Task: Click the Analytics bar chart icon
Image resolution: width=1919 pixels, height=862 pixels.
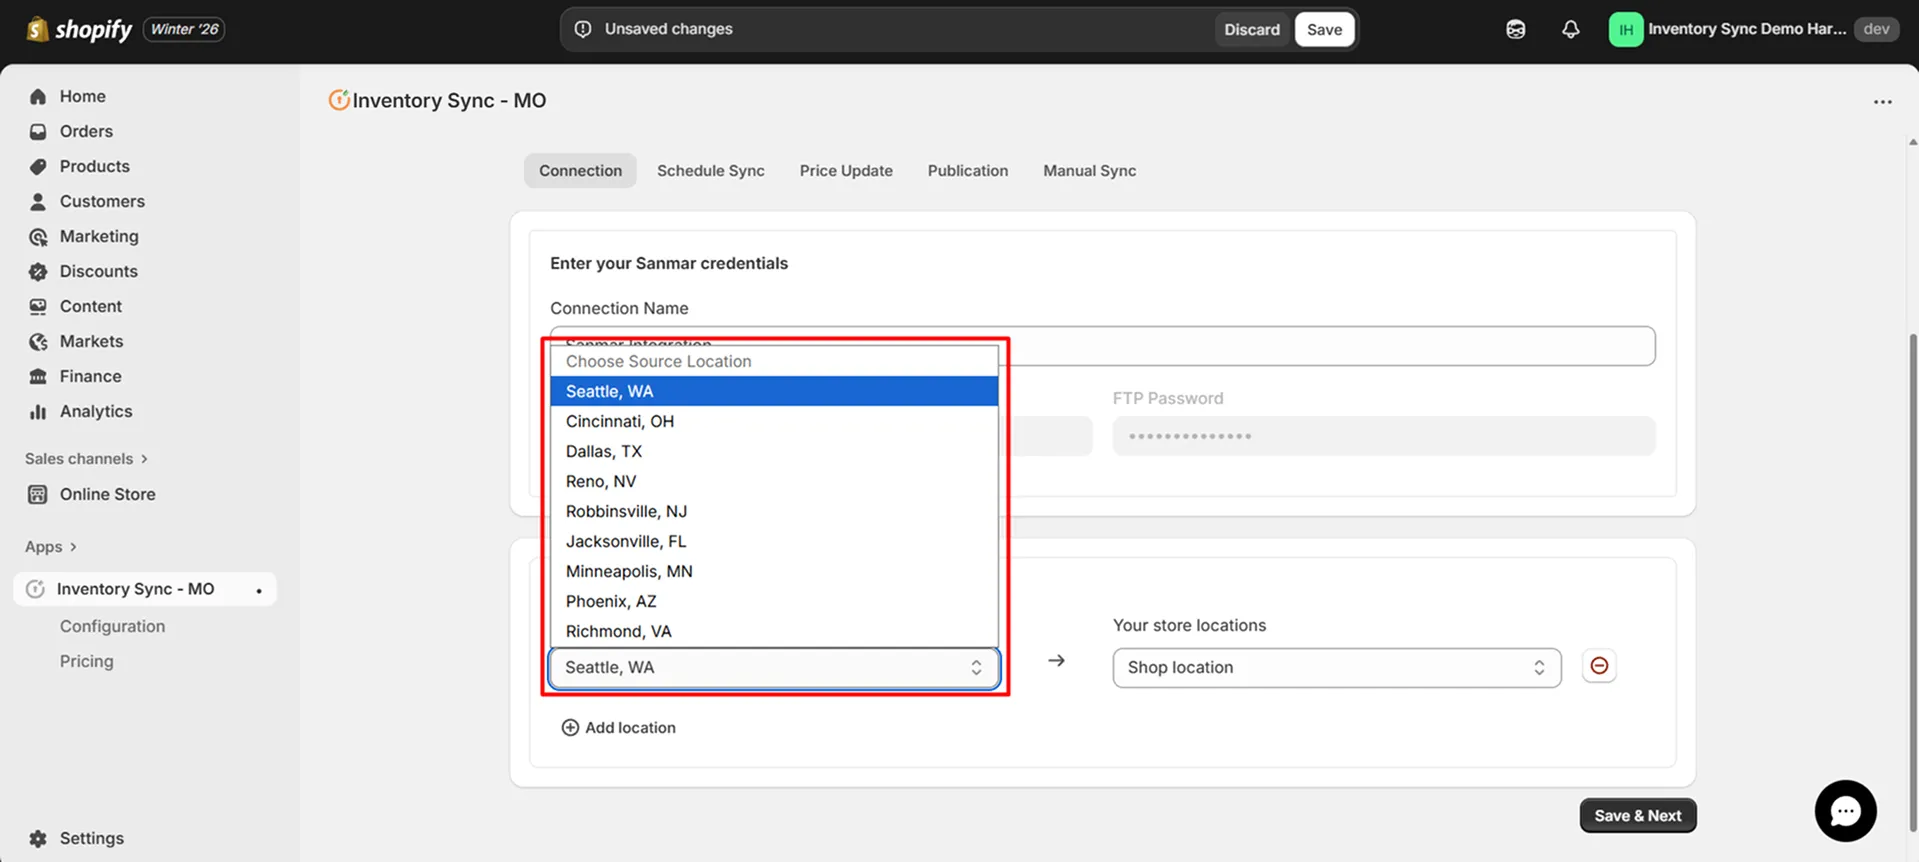Action: click(38, 411)
